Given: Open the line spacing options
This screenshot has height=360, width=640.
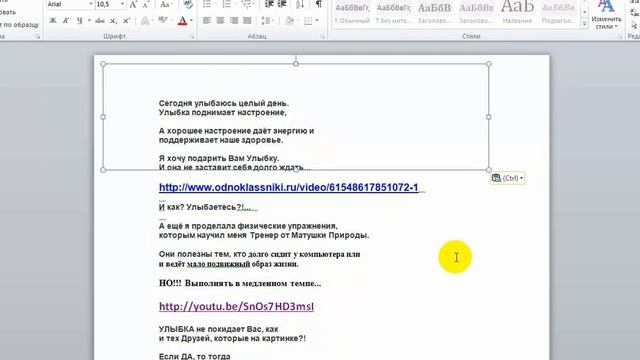Looking at the screenshot, I should [x=267, y=20].
